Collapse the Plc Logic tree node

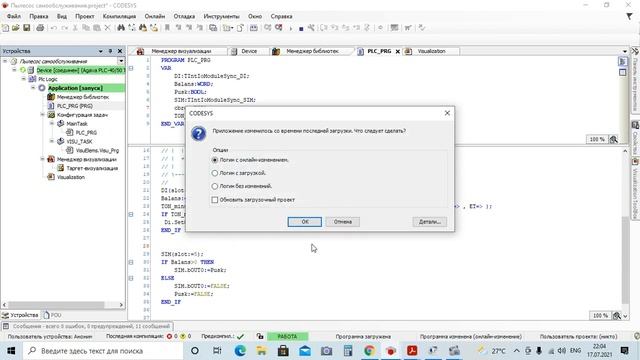[24, 79]
